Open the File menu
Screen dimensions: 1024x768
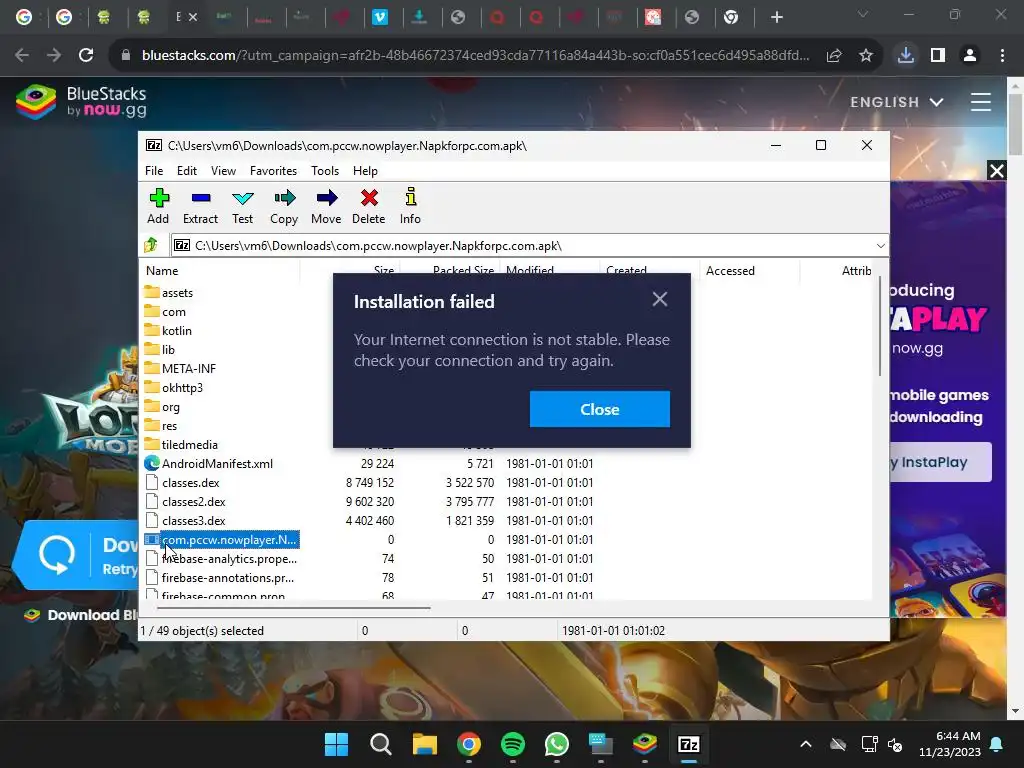(x=154, y=170)
